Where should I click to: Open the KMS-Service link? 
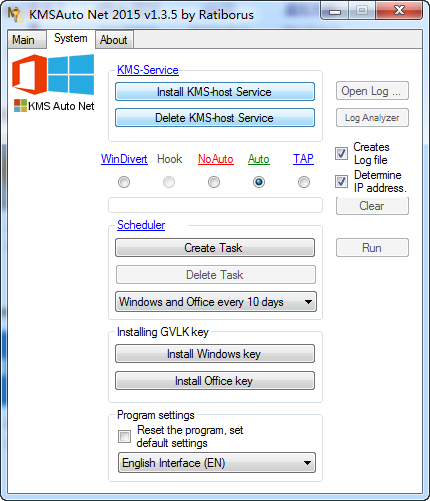coord(148,70)
